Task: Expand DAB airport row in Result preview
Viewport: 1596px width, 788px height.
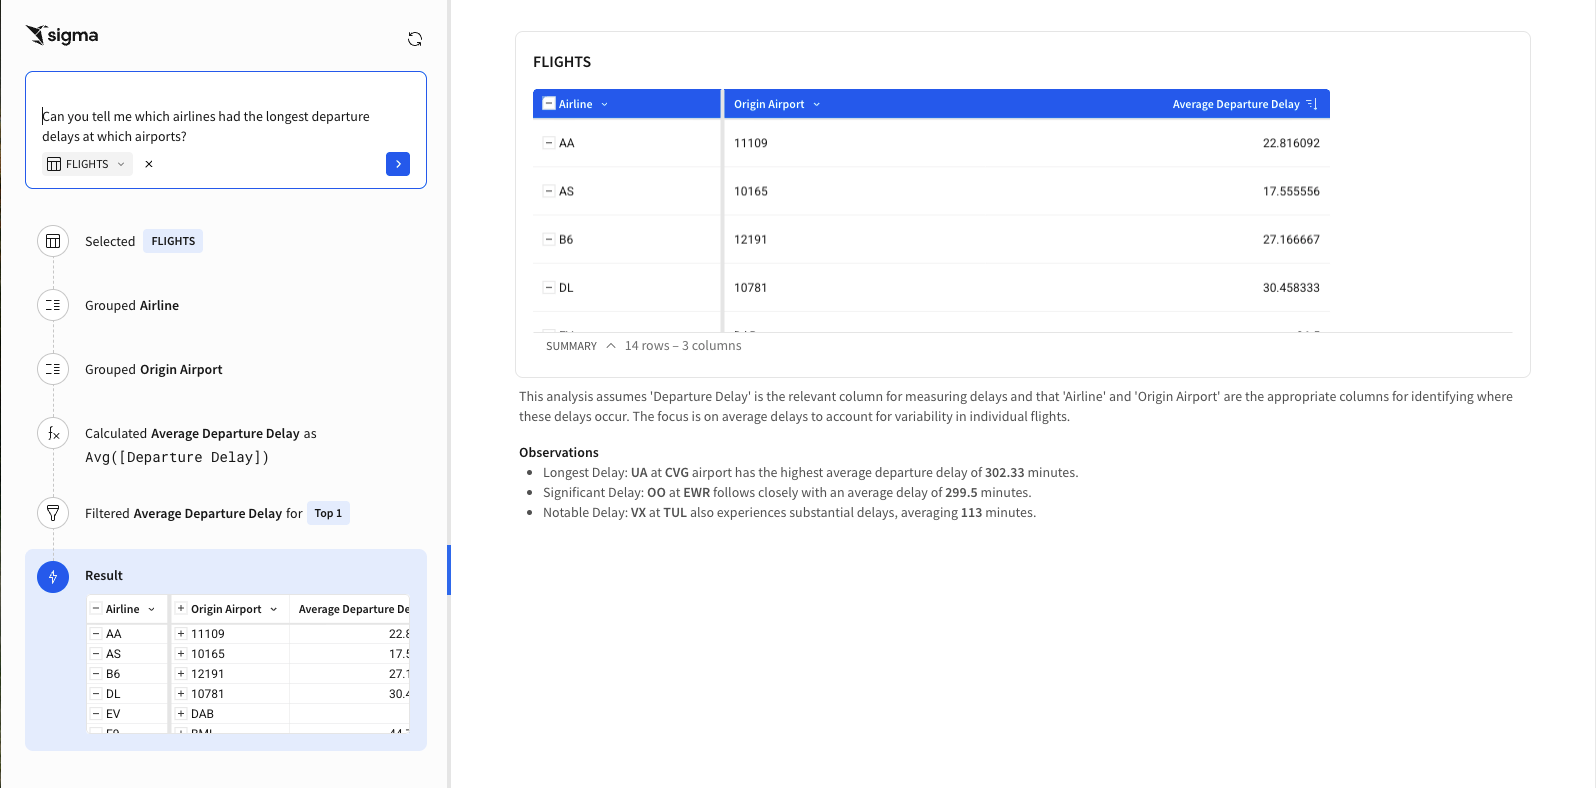Action: pos(181,713)
